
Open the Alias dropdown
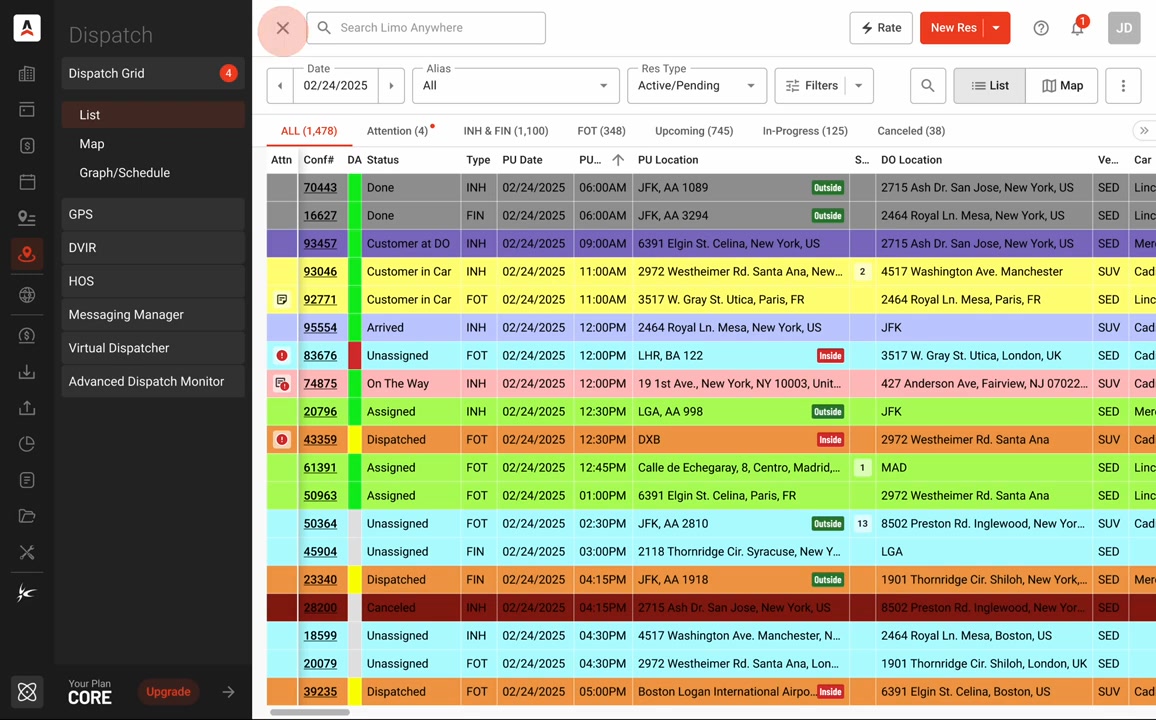click(x=515, y=85)
